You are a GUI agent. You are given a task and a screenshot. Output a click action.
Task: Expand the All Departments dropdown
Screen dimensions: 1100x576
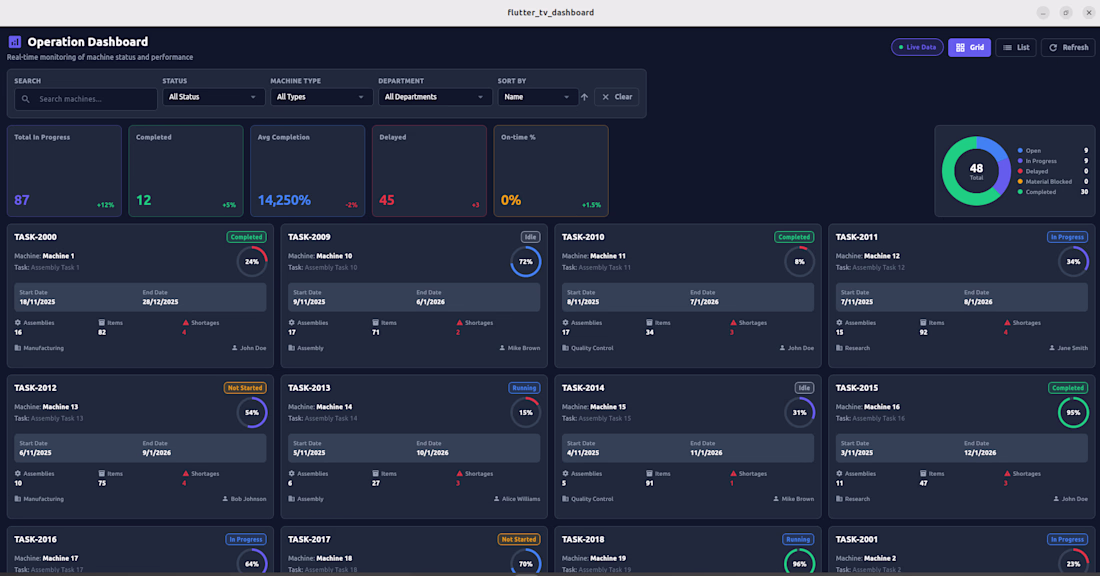(x=434, y=97)
